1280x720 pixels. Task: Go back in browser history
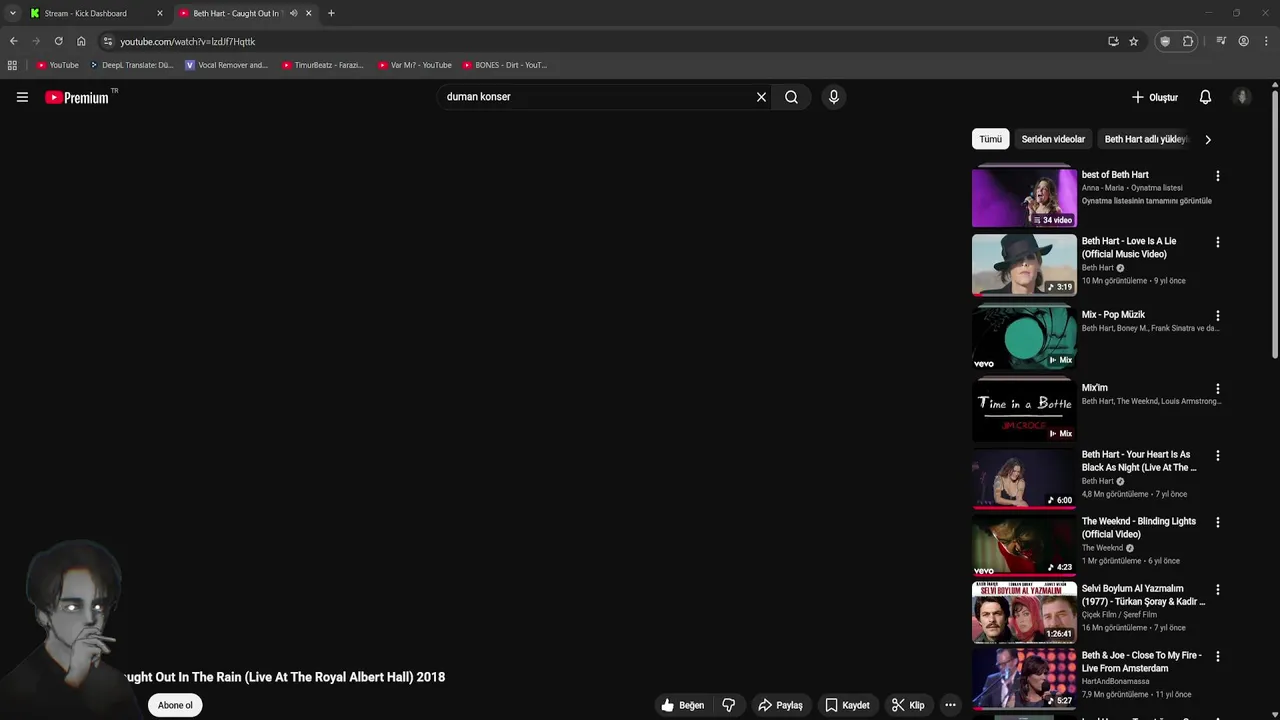pyautogui.click(x=13, y=41)
